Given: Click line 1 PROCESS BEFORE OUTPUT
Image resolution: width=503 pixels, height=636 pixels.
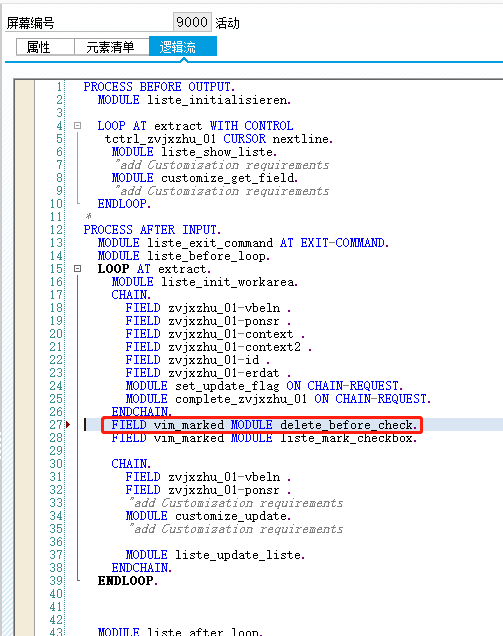Looking at the screenshot, I should (159, 87).
